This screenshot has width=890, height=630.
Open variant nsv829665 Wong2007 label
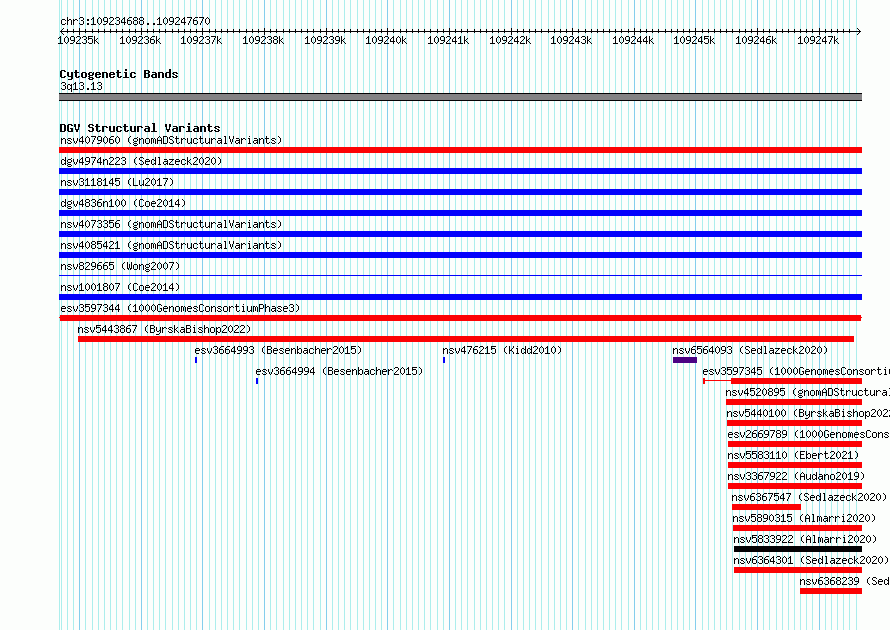point(120,266)
